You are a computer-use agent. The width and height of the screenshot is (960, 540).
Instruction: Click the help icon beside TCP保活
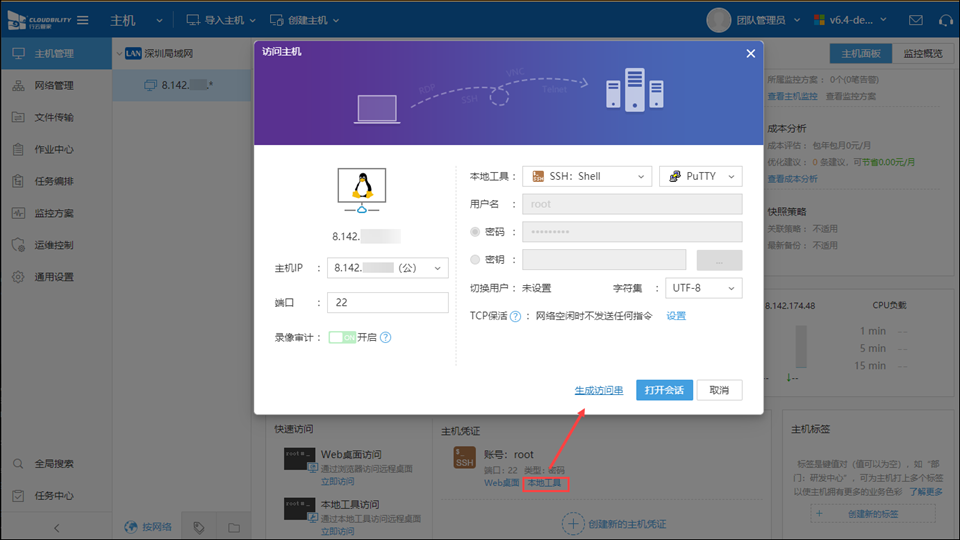(515, 316)
